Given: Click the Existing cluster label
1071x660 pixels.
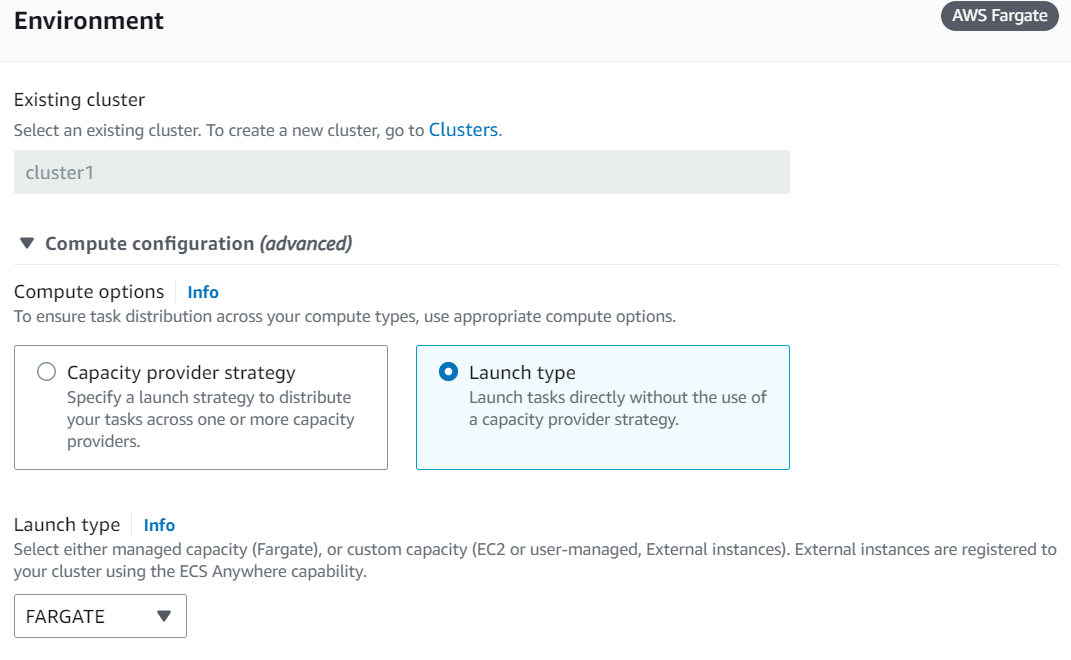Looking at the screenshot, I should click(x=79, y=100).
